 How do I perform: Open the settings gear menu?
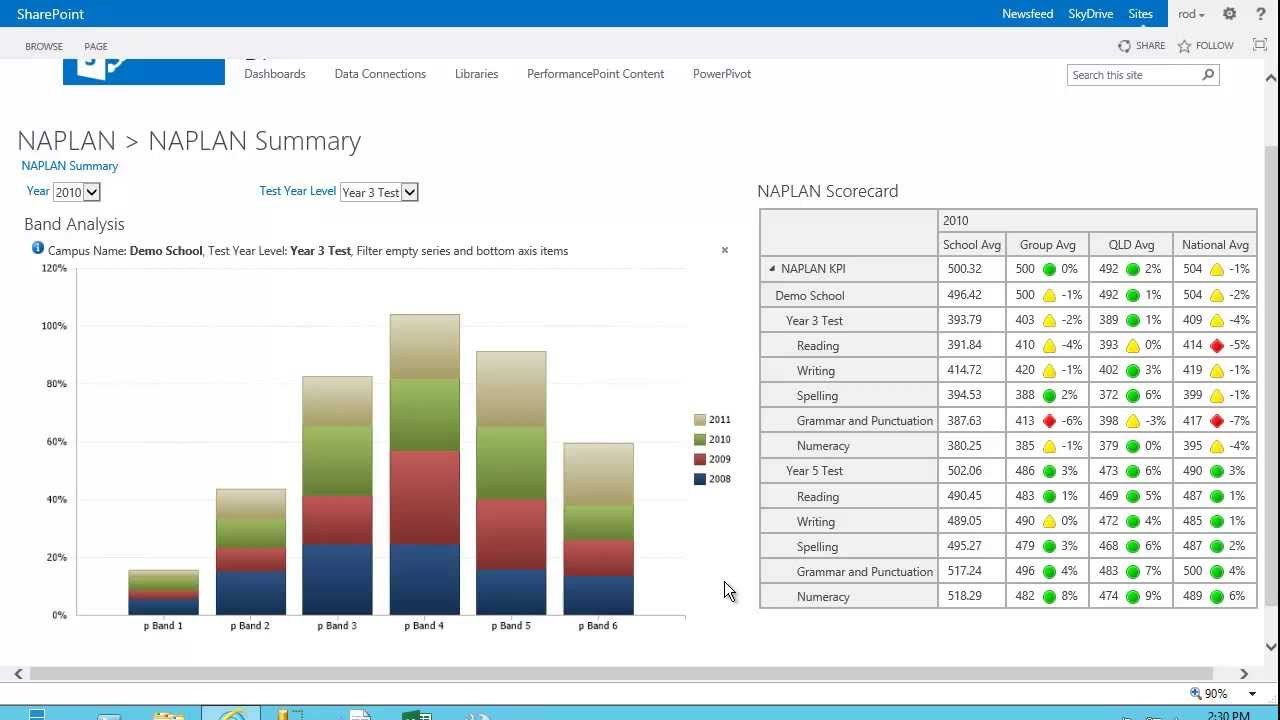click(1229, 14)
